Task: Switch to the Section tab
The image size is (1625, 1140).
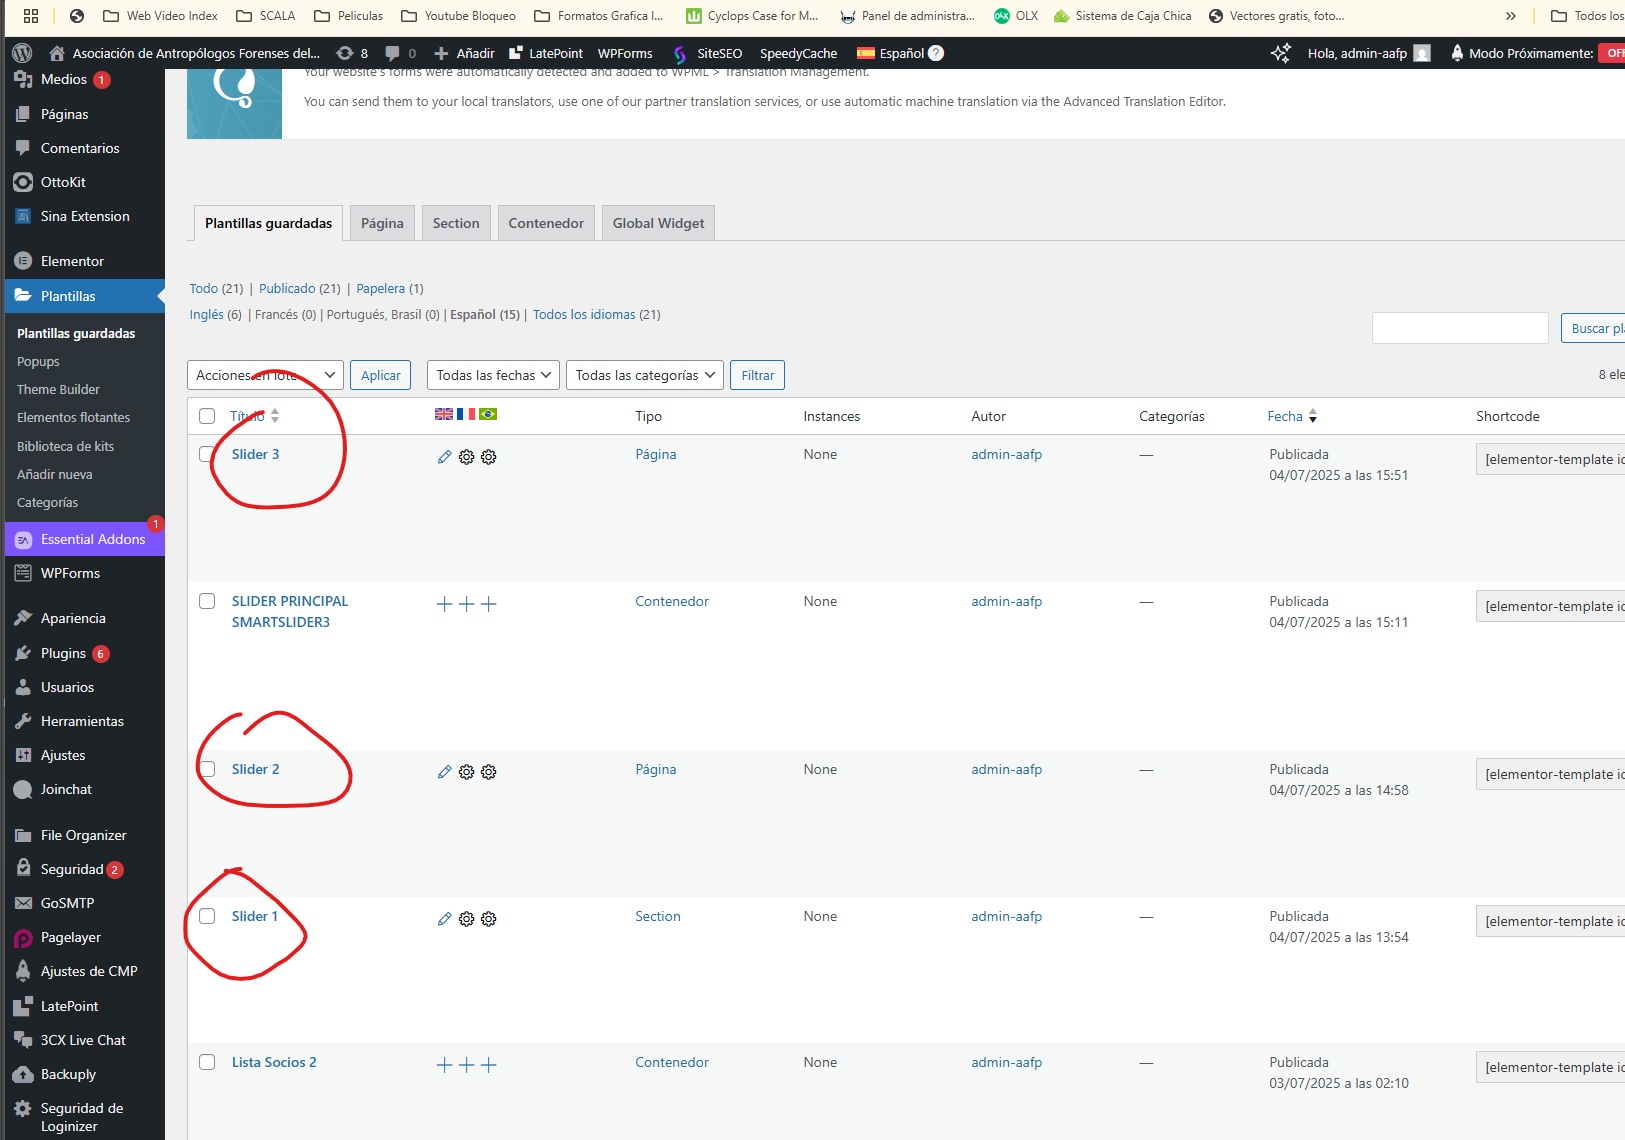Action: 456,223
